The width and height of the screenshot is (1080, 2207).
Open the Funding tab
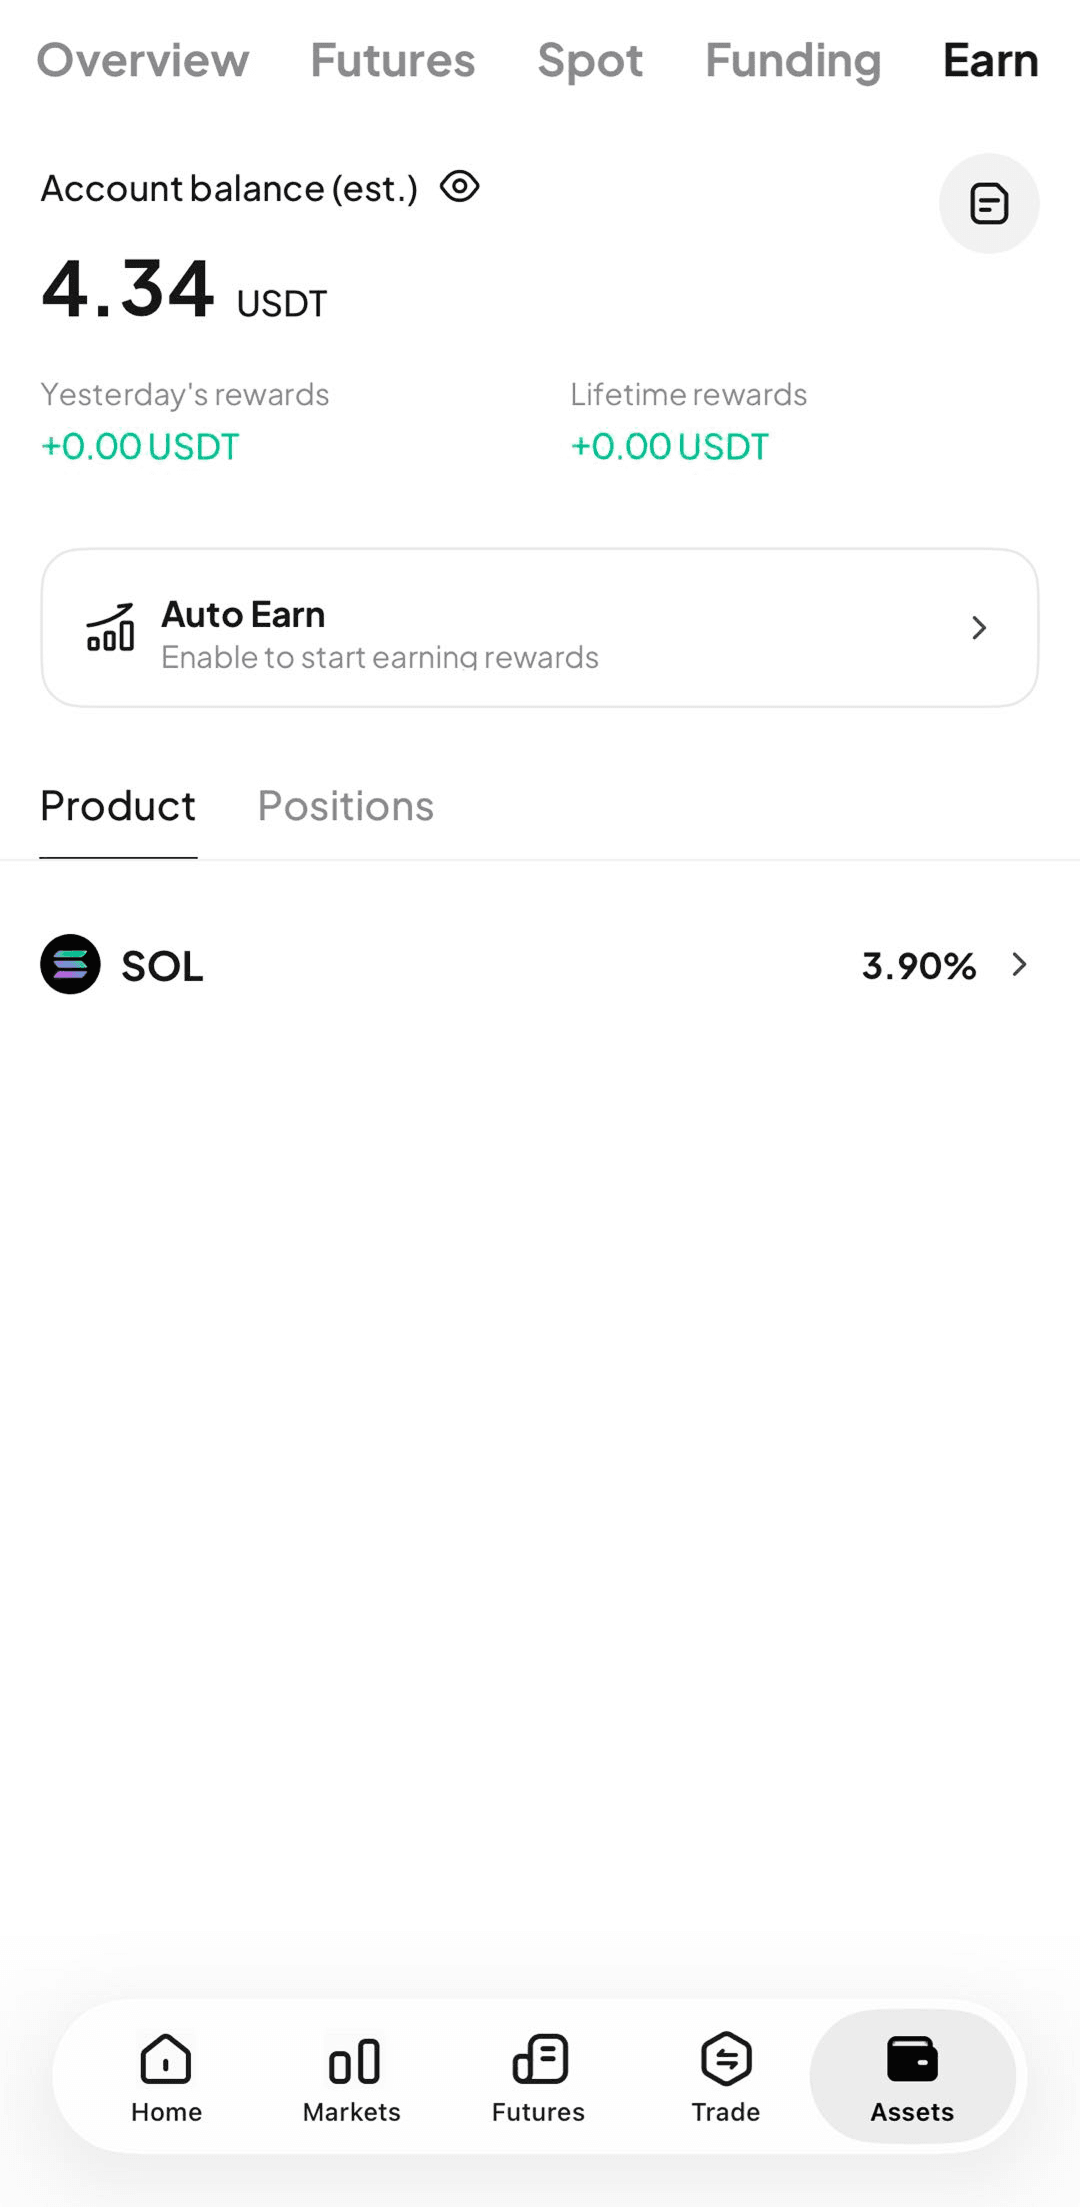tap(793, 60)
